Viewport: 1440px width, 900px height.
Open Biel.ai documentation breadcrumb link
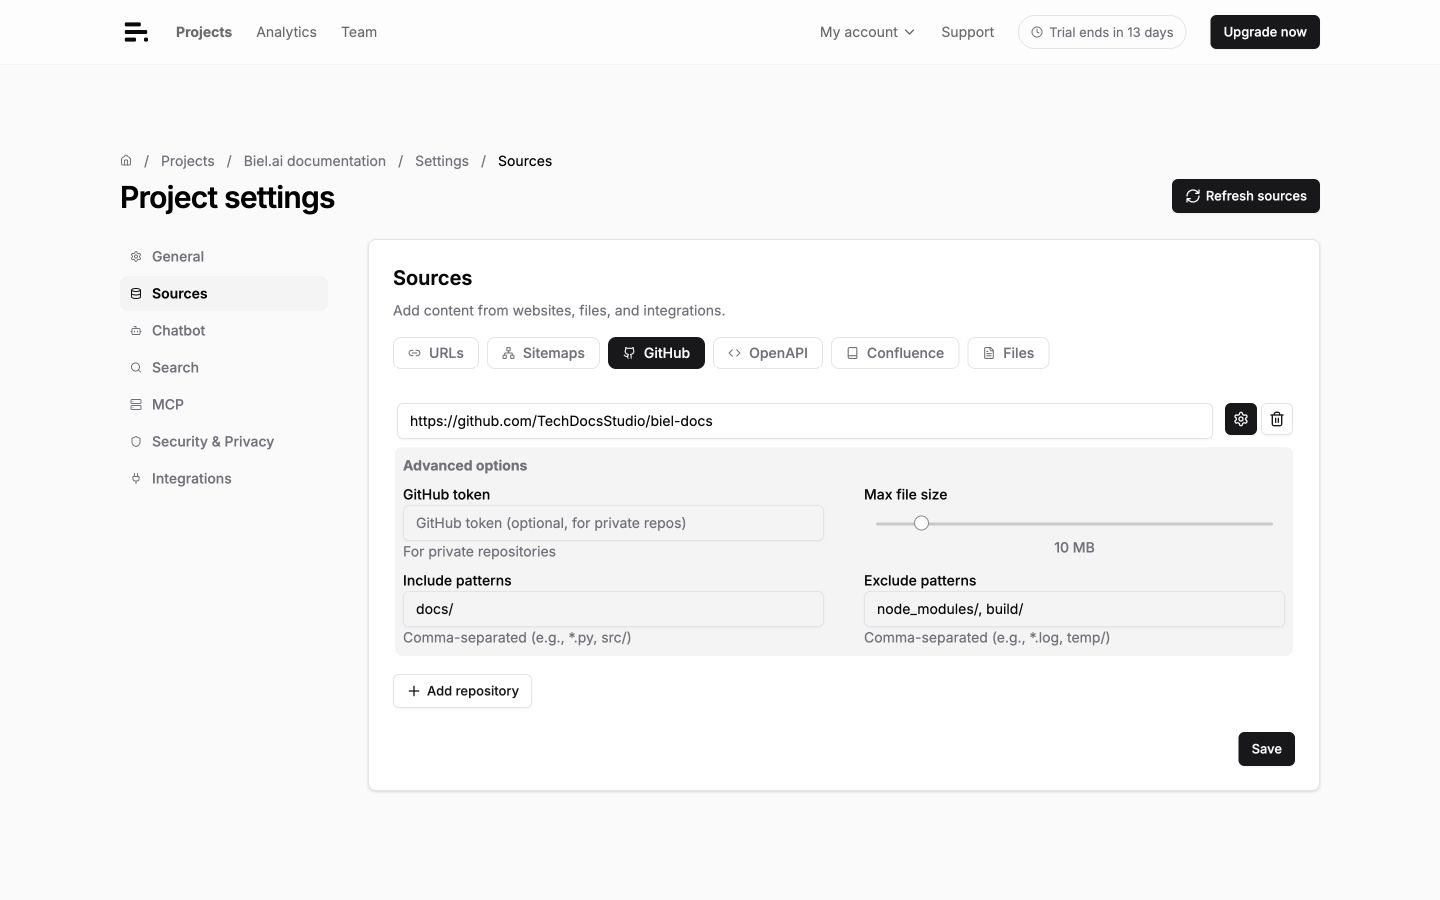(x=314, y=161)
